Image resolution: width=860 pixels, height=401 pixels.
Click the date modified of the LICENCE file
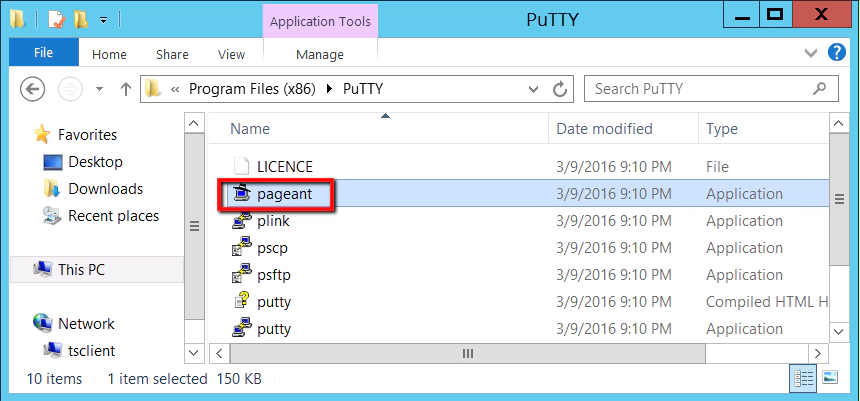[614, 167]
